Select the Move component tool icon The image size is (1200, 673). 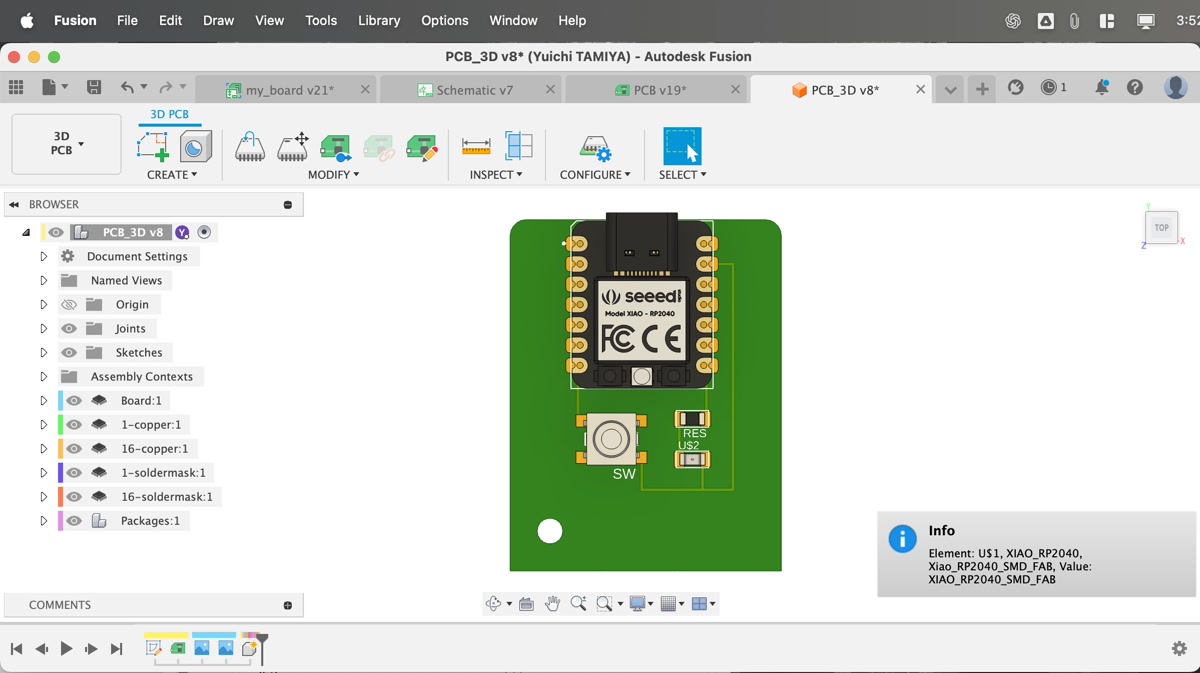tap(293, 148)
